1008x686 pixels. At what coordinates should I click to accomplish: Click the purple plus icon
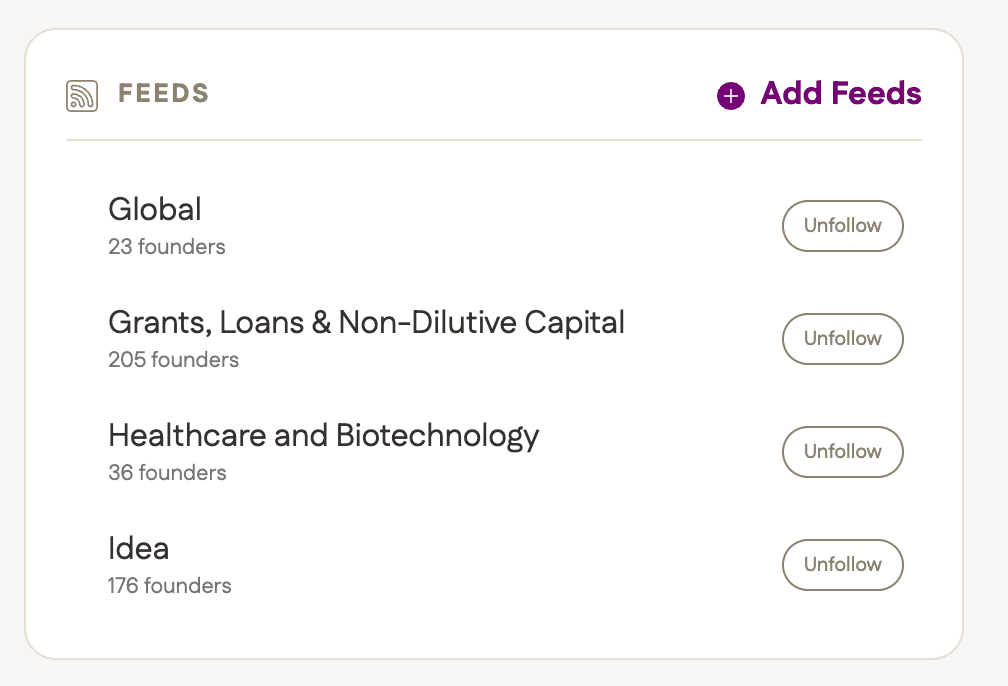click(730, 95)
